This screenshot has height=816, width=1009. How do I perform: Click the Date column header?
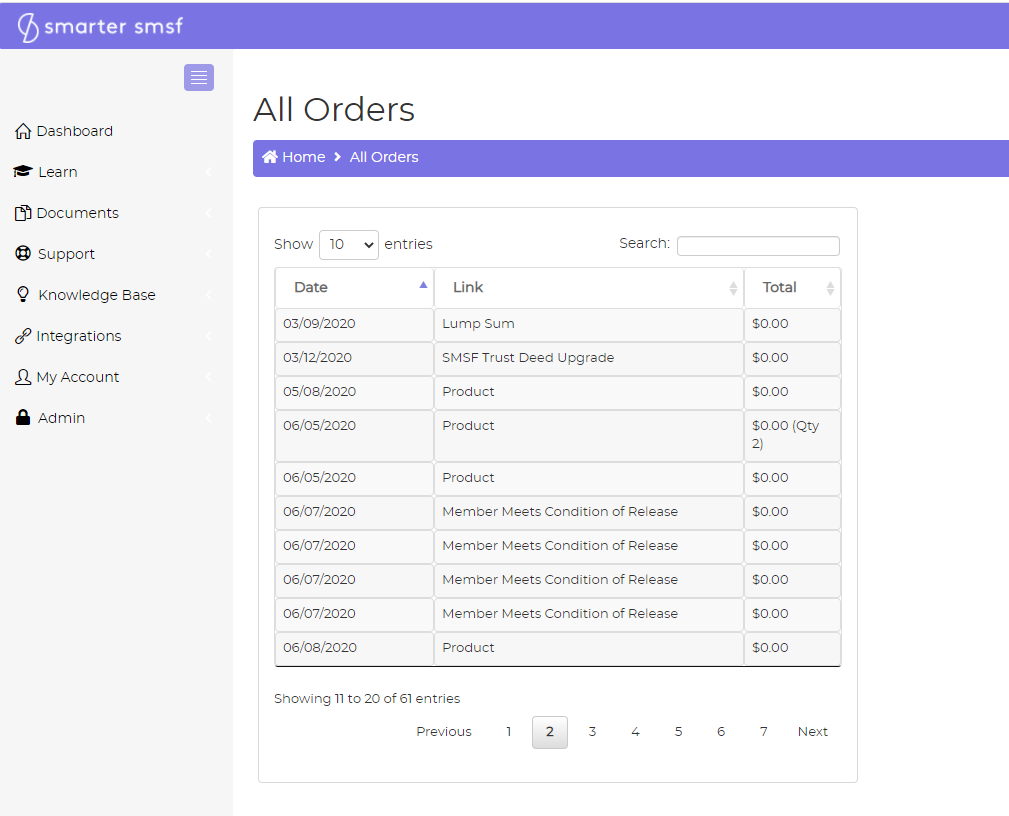[355, 288]
